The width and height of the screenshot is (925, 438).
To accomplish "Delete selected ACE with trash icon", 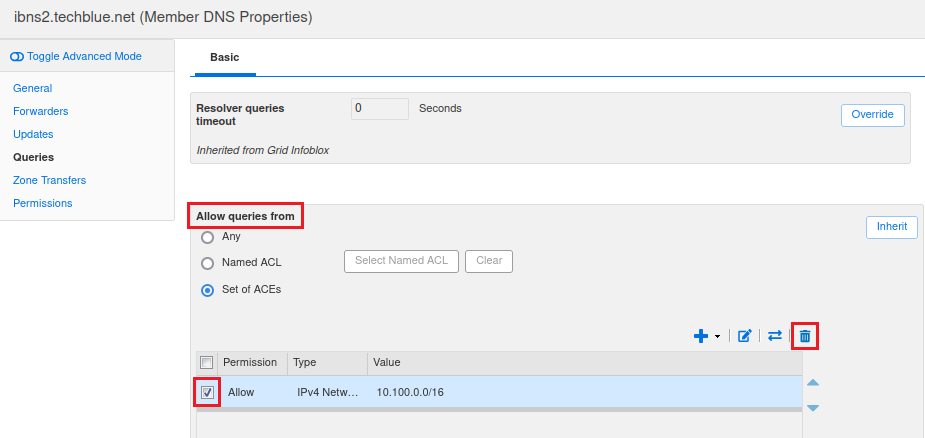I will 805,336.
